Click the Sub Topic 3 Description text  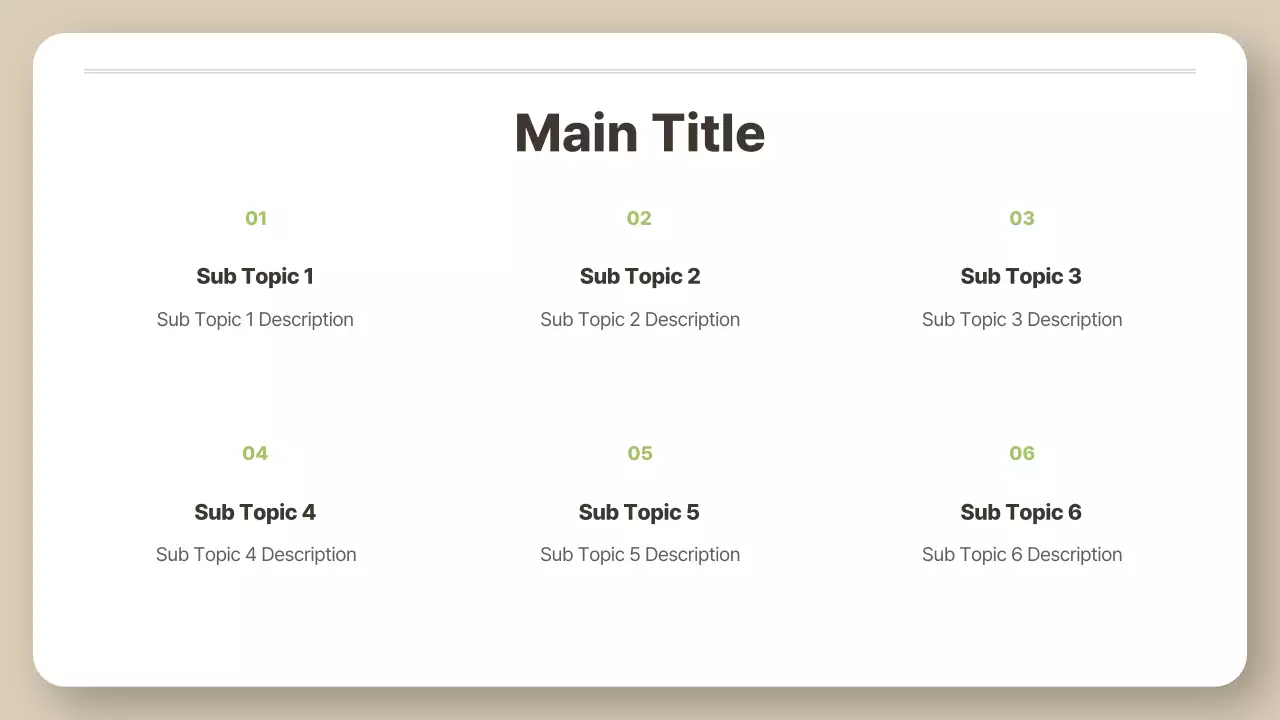(1022, 320)
